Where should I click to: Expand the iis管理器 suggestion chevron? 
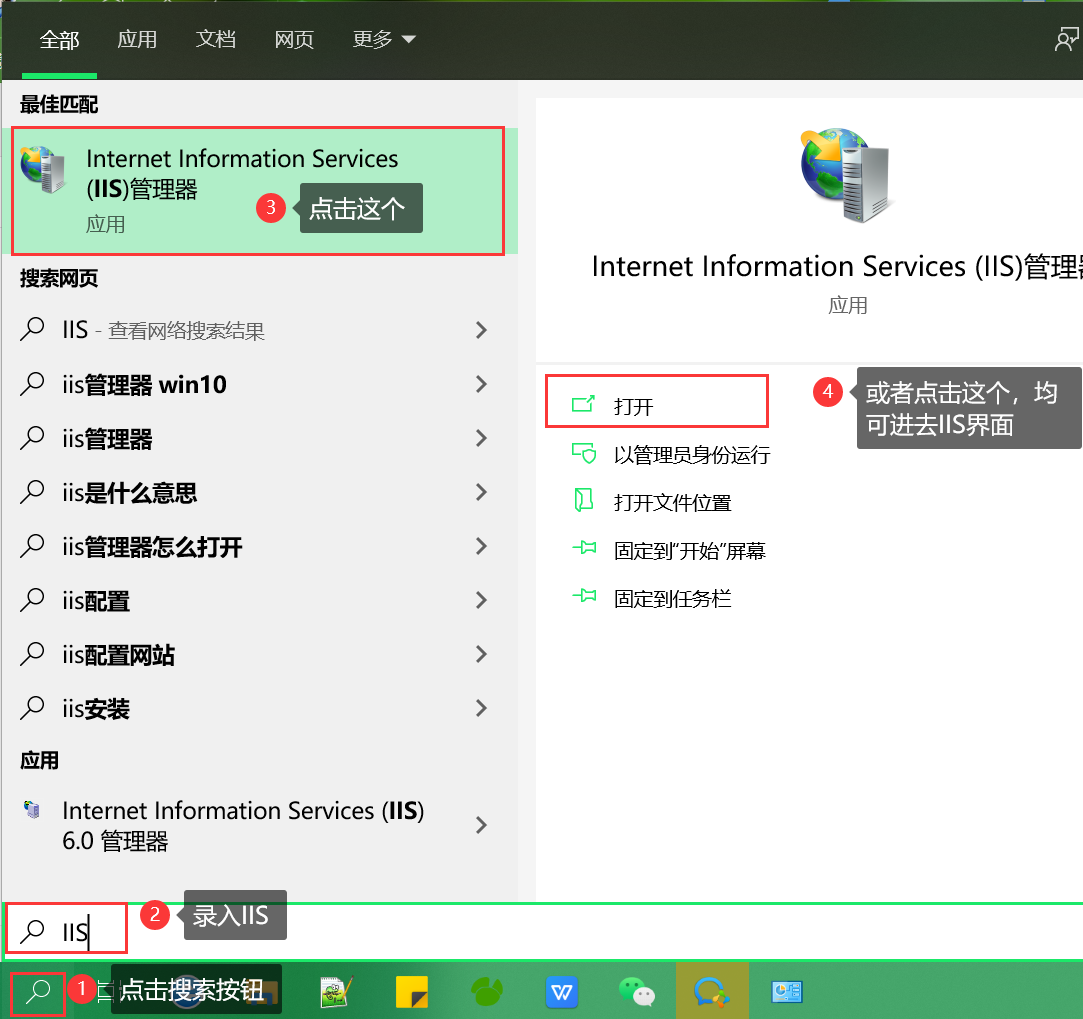point(481,438)
